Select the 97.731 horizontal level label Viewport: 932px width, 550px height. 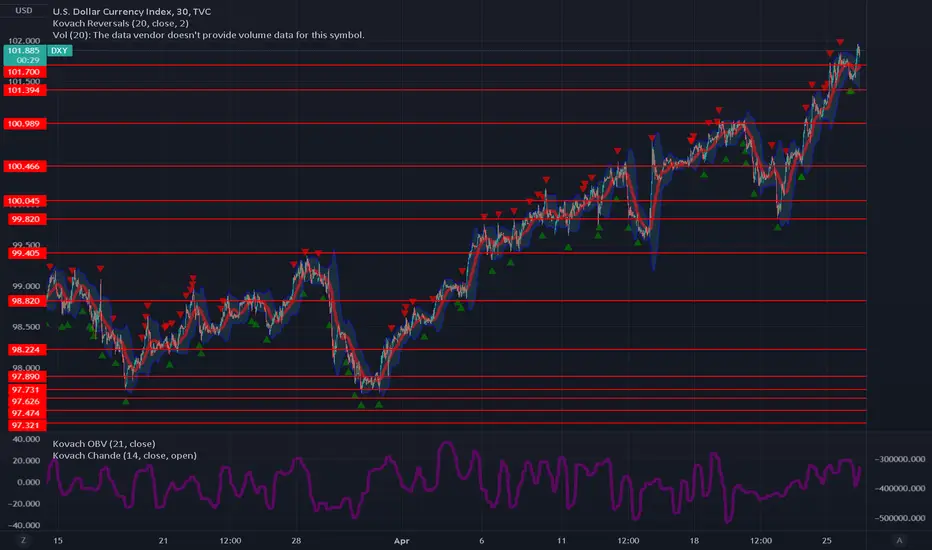[26, 390]
